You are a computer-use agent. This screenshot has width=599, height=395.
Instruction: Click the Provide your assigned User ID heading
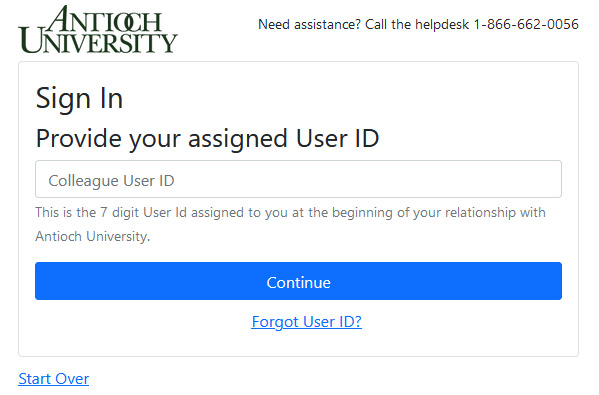207,139
